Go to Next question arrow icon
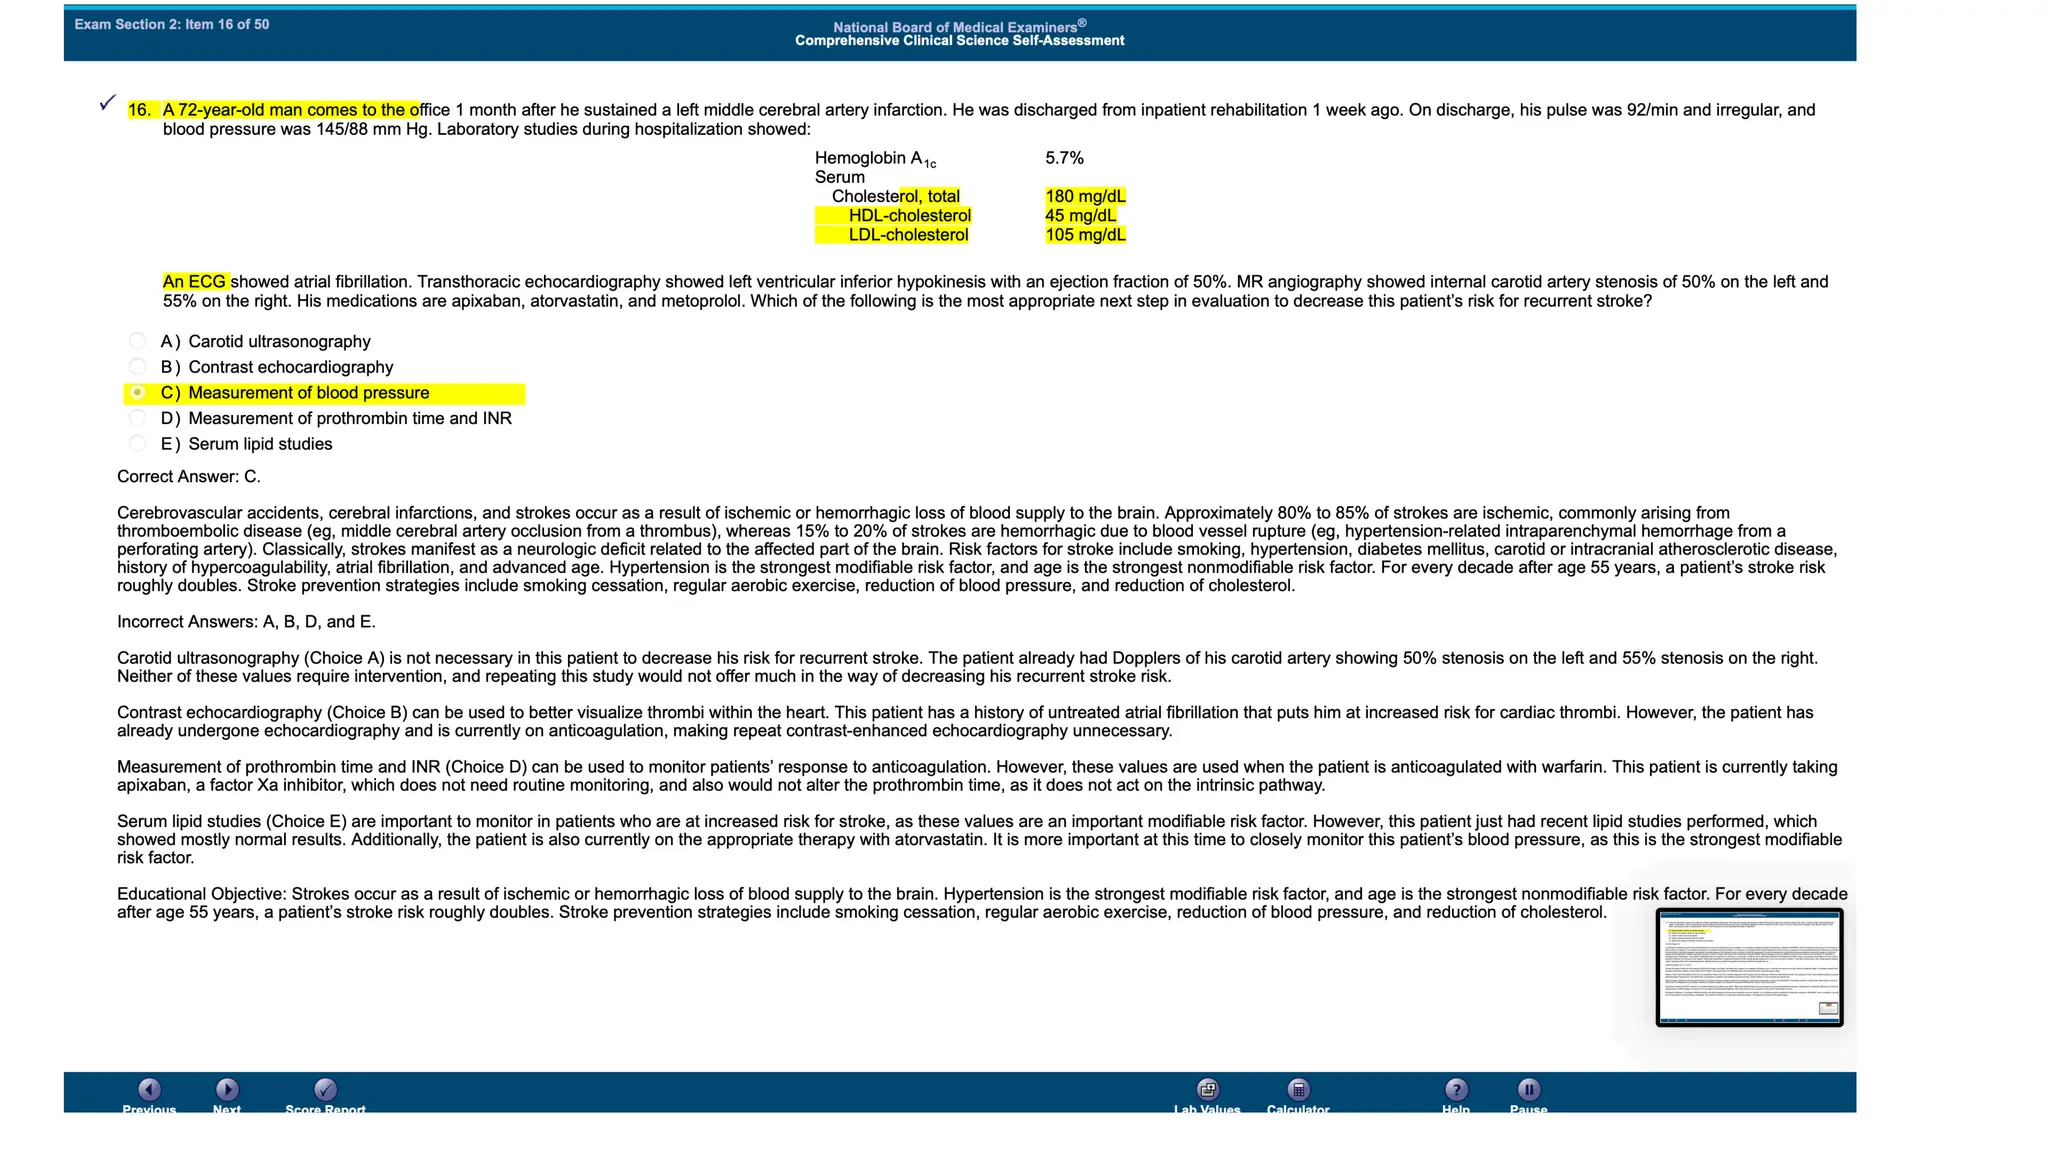Viewport: 2048px width, 1152px height. 227,1089
